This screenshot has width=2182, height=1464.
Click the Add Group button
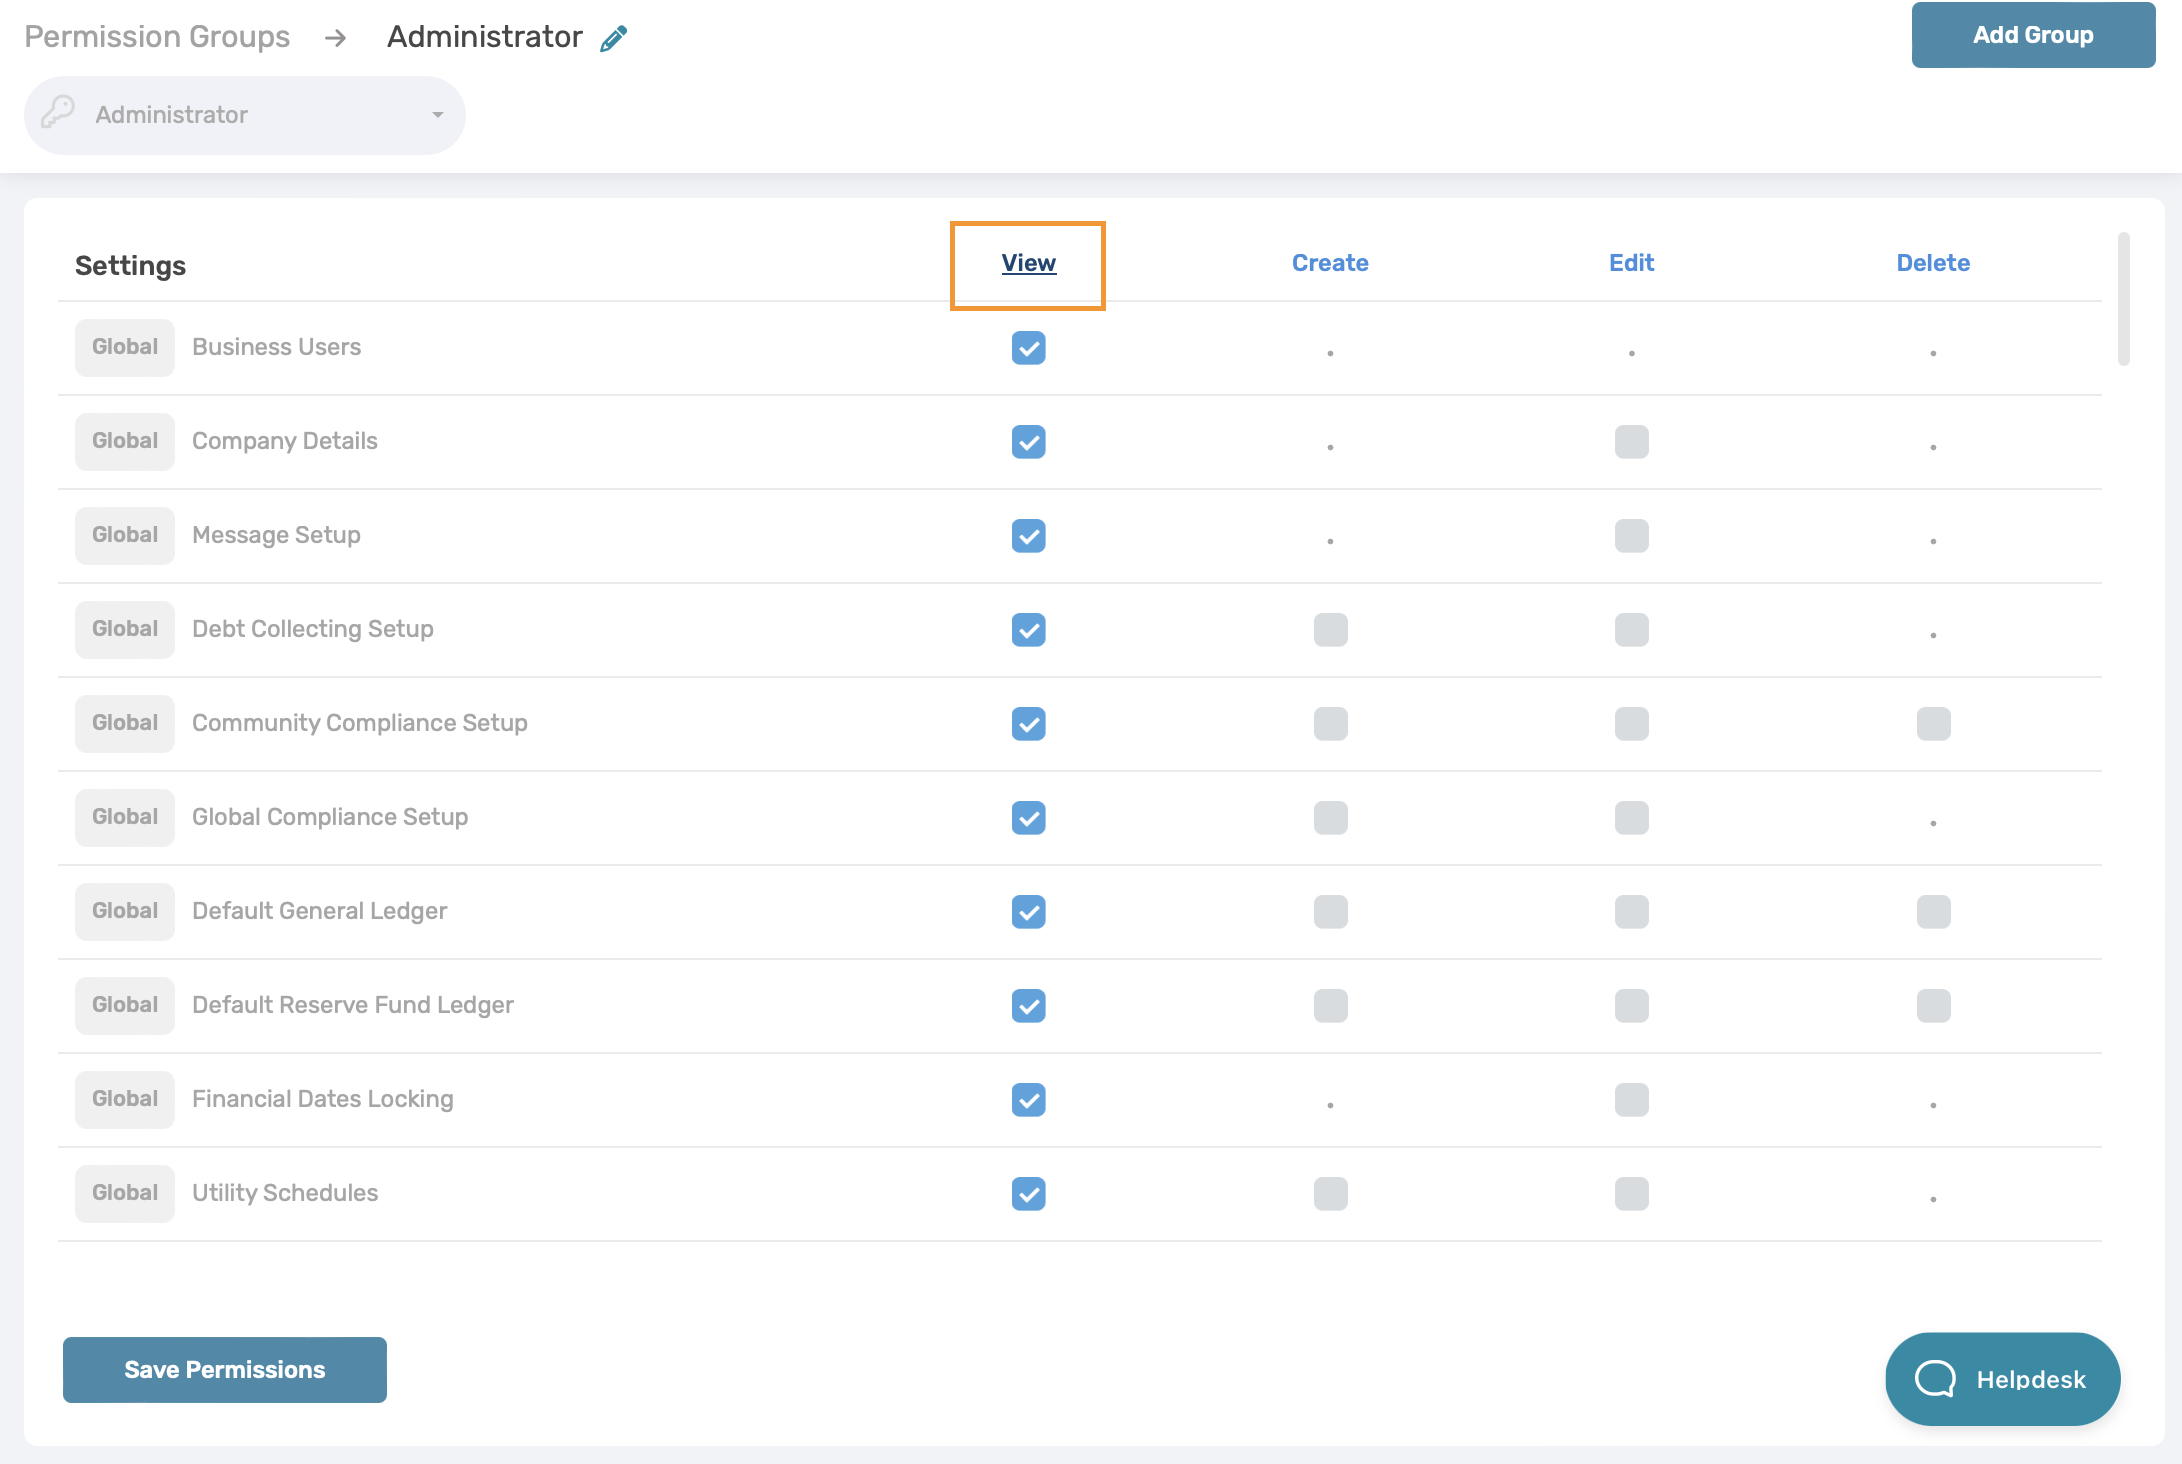tap(2033, 35)
